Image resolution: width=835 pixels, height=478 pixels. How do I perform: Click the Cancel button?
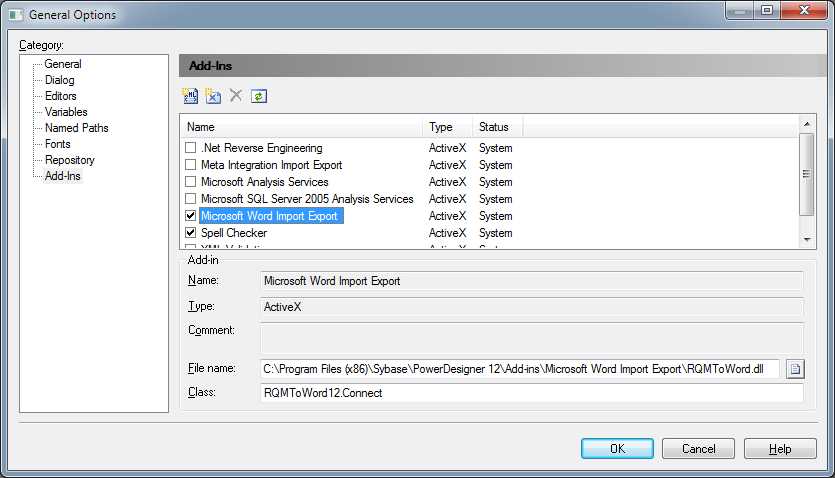pyautogui.click(x=698, y=449)
